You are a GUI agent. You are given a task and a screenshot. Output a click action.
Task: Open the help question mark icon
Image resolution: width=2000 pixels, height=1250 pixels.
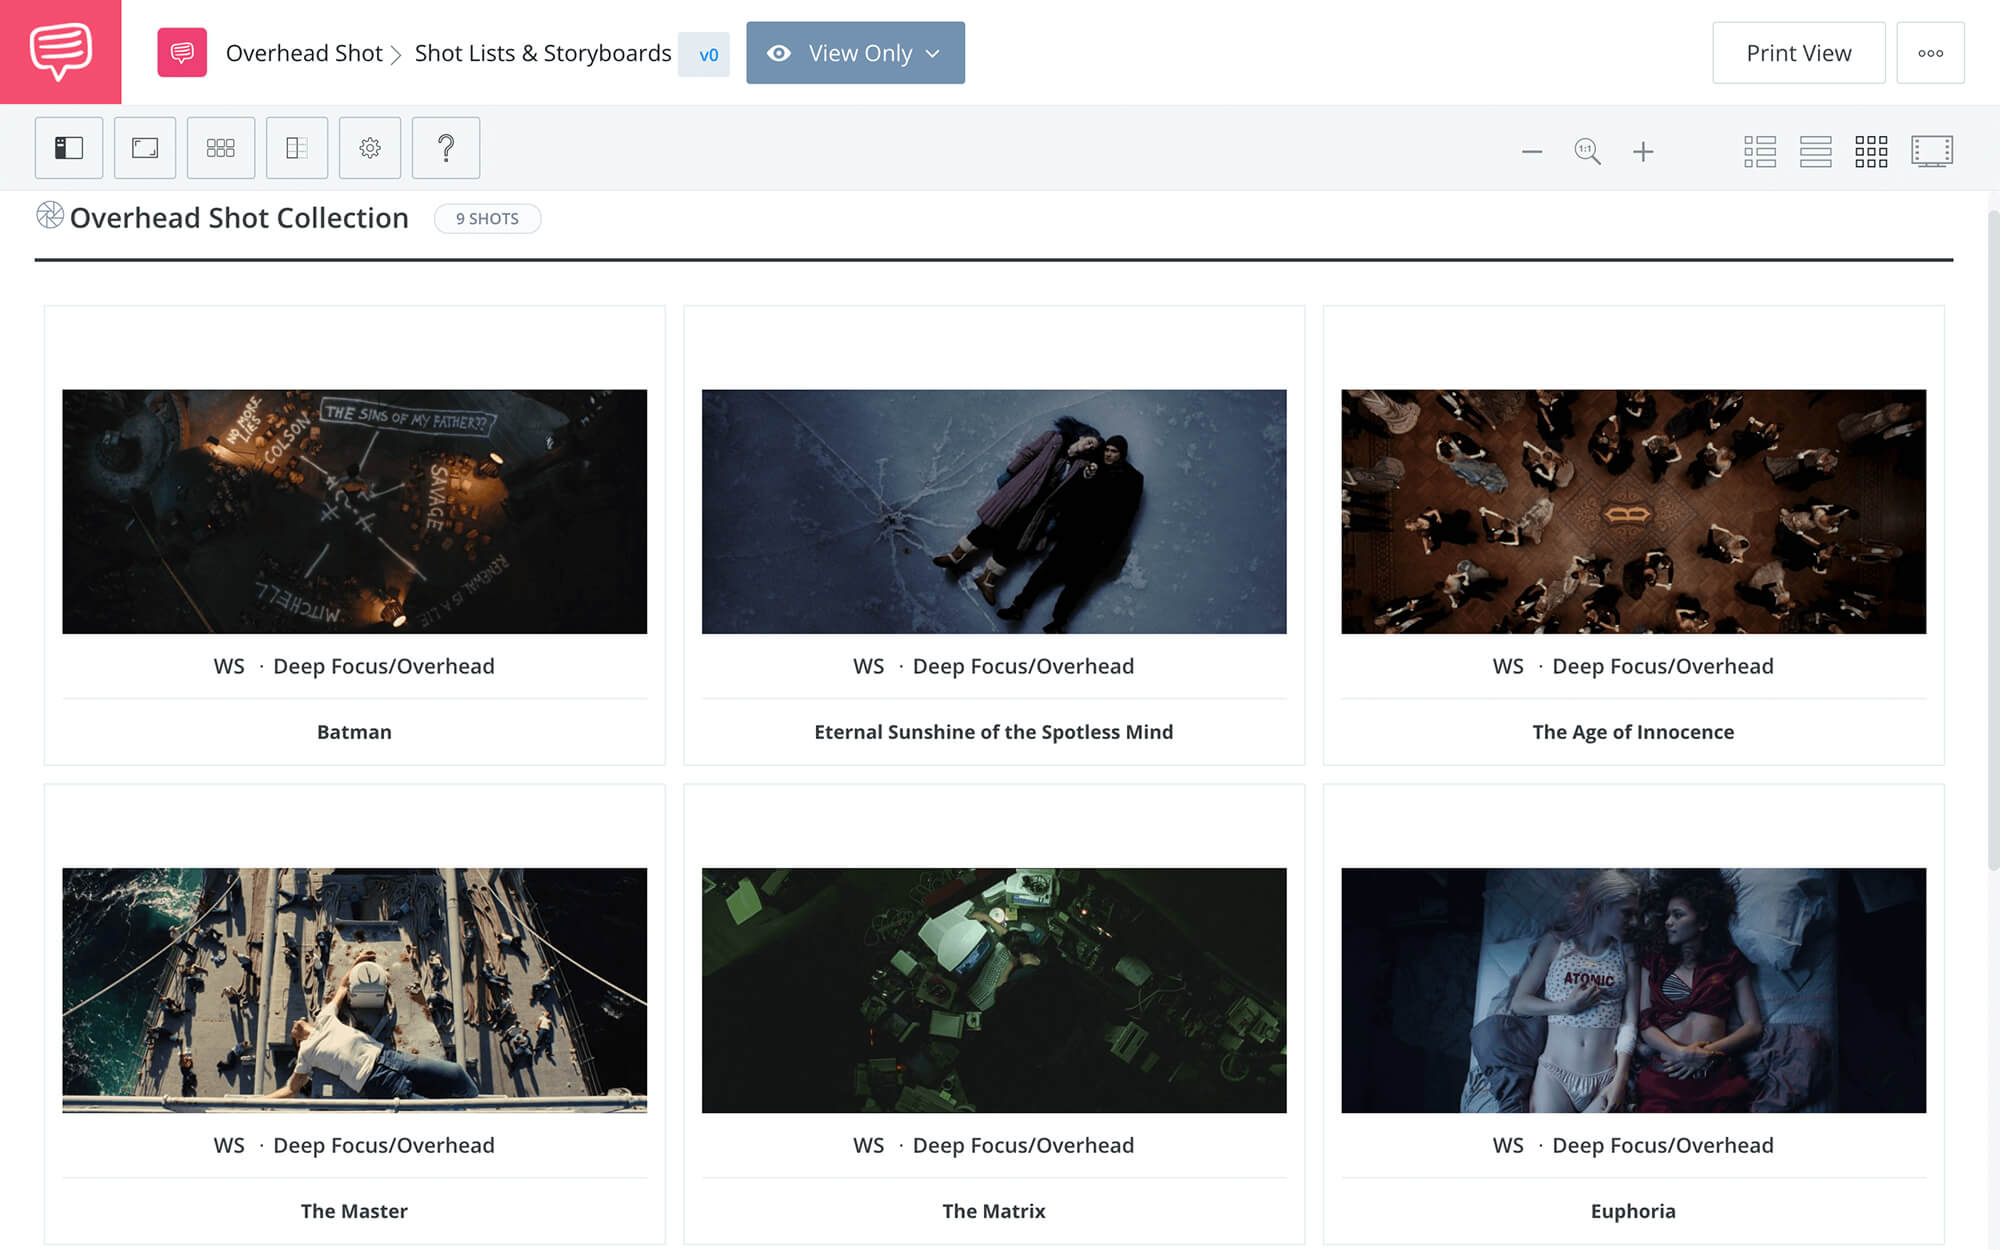pyautogui.click(x=446, y=148)
